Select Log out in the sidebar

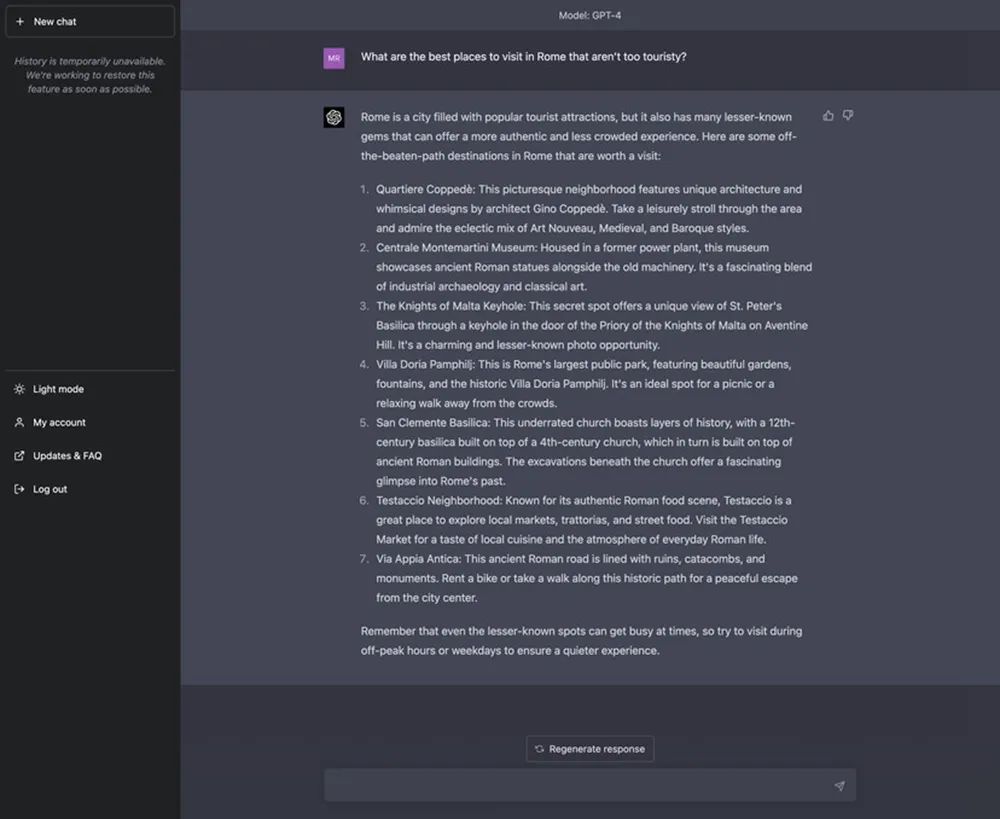click(50, 489)
